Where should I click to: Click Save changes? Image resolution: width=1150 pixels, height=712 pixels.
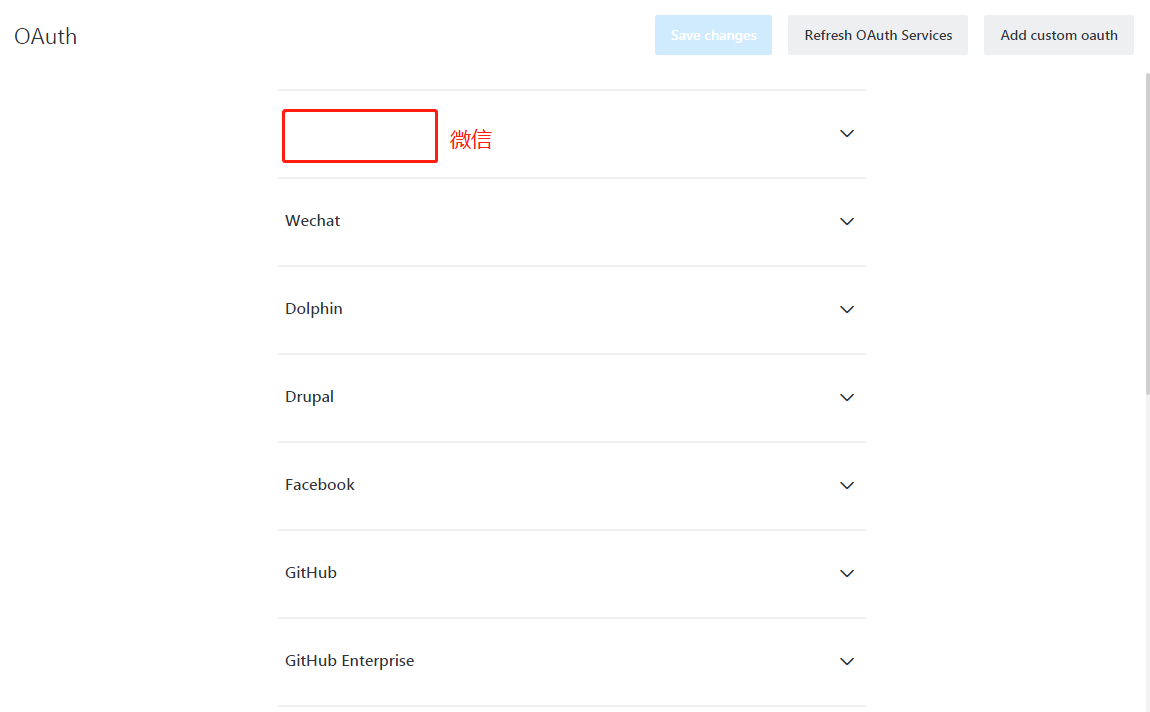713,35
